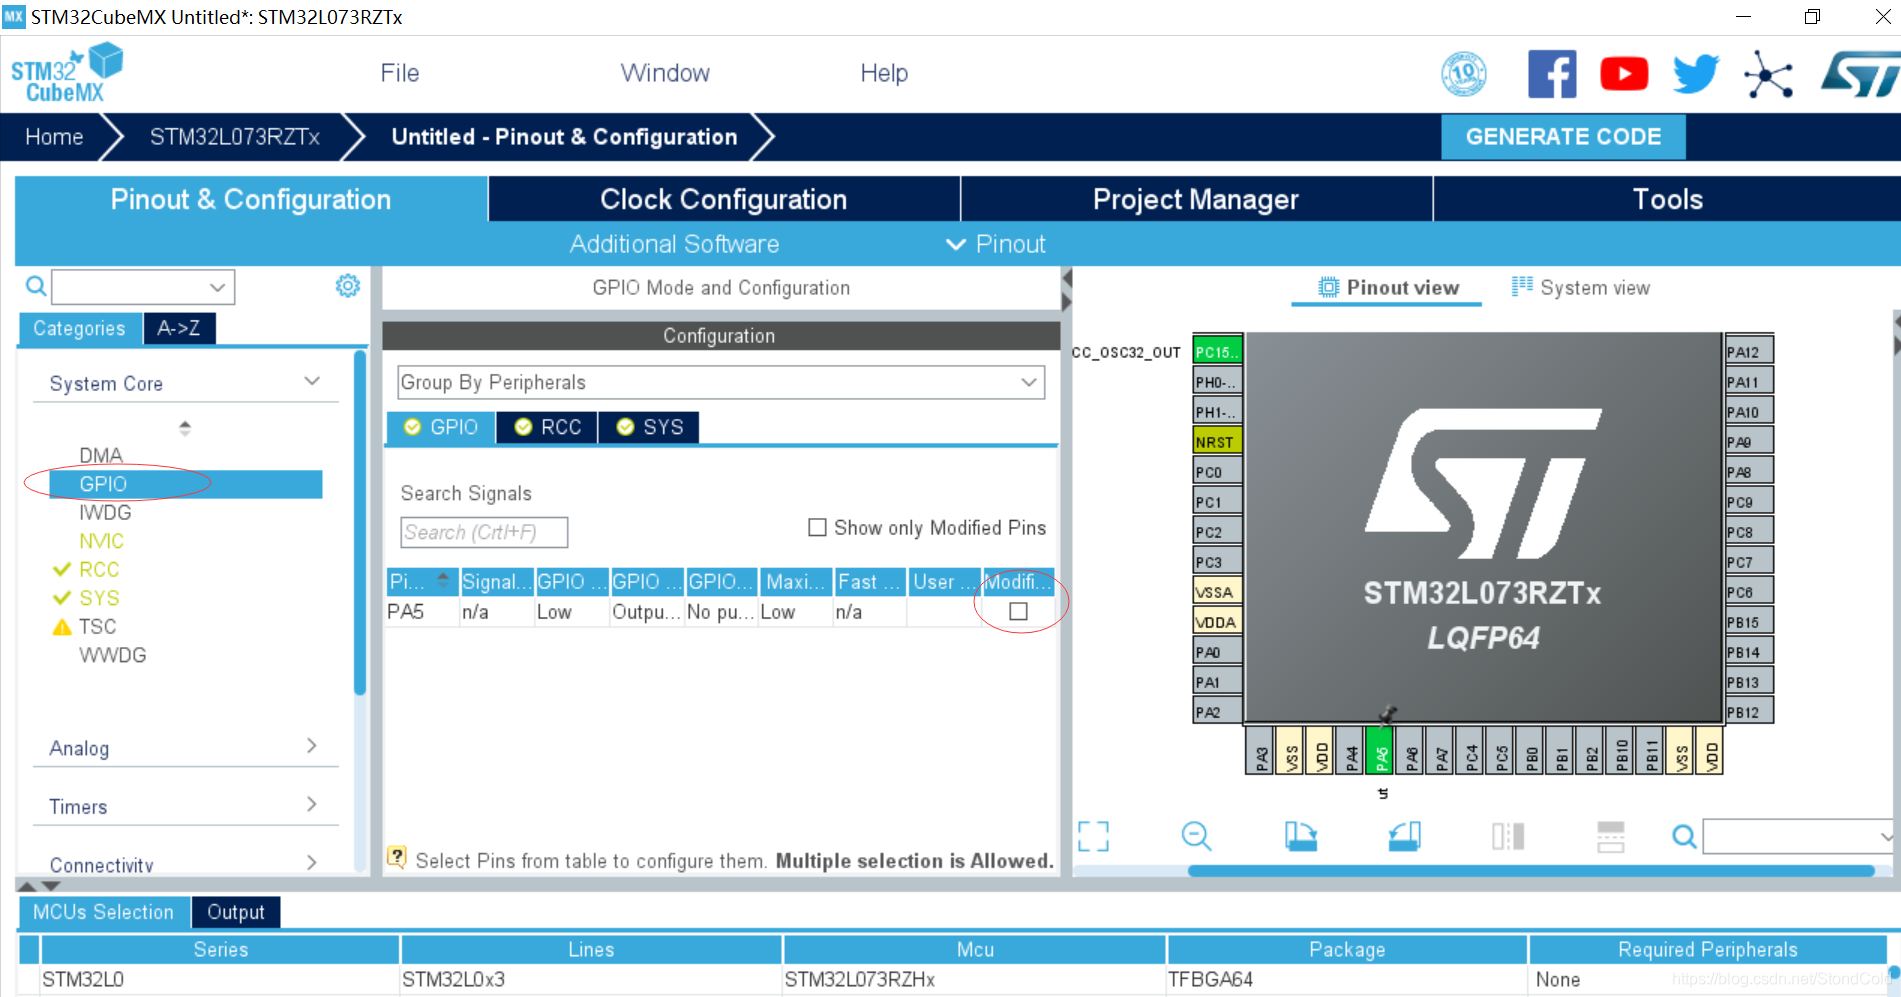Select the NRST pin on chip

tap(1217, 441)
